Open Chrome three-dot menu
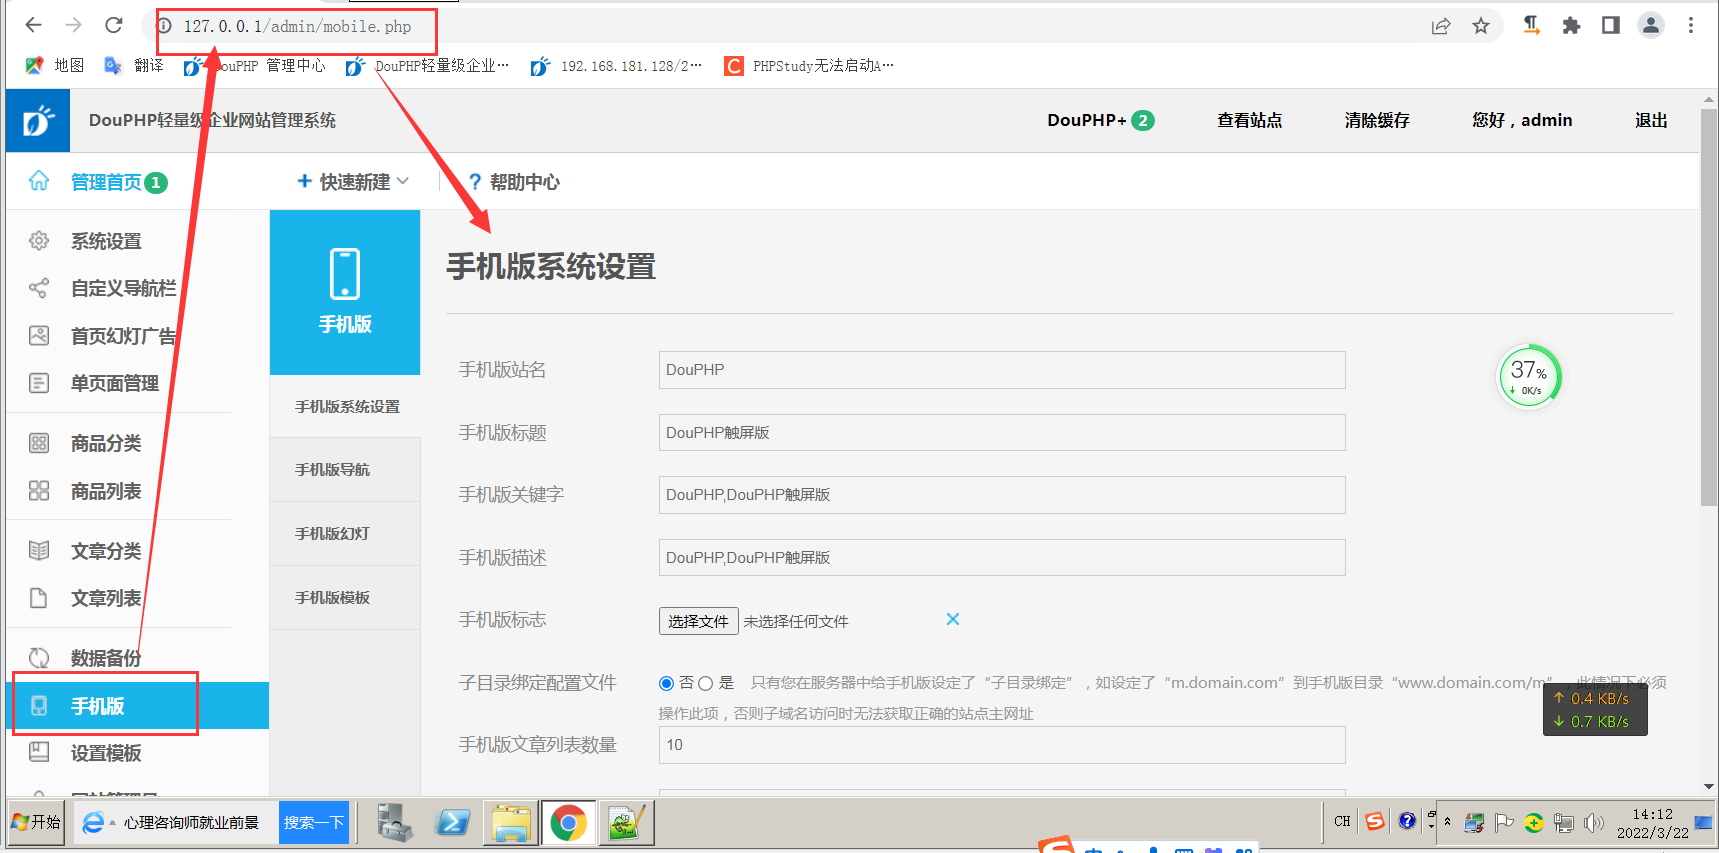This screenshot has height=853, width=1719. [x=1691, y=26]
